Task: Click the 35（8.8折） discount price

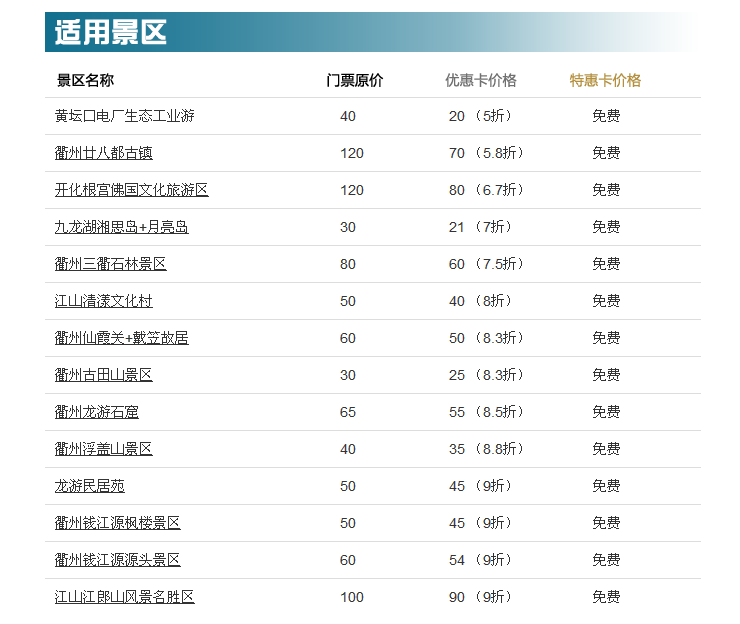Action: pyautogui.click(x=487, y=449)
